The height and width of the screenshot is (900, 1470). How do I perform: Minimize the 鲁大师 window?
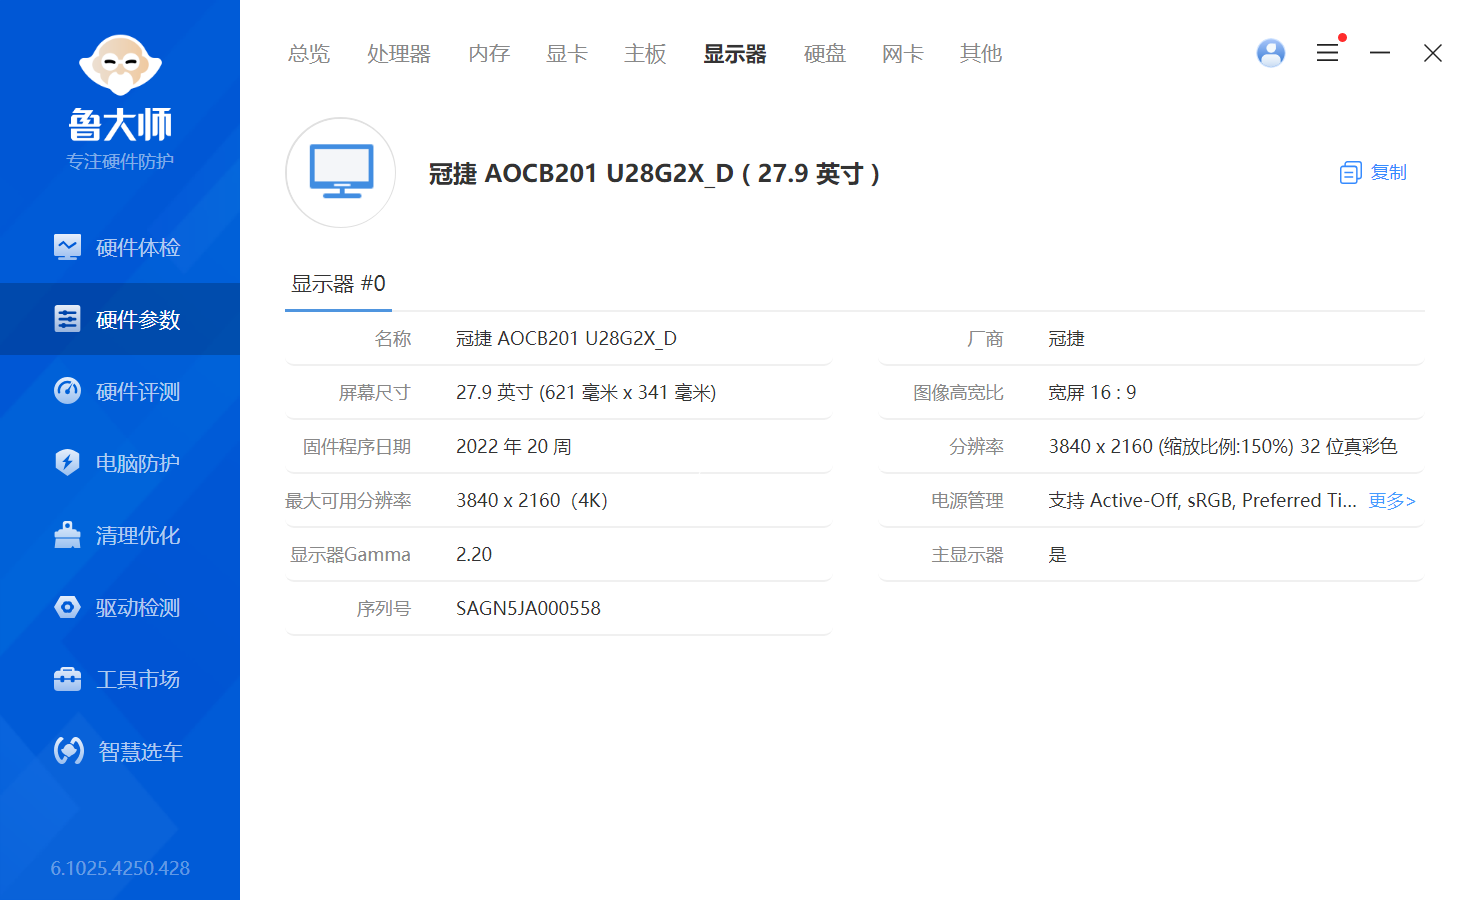coord(1380,53)
